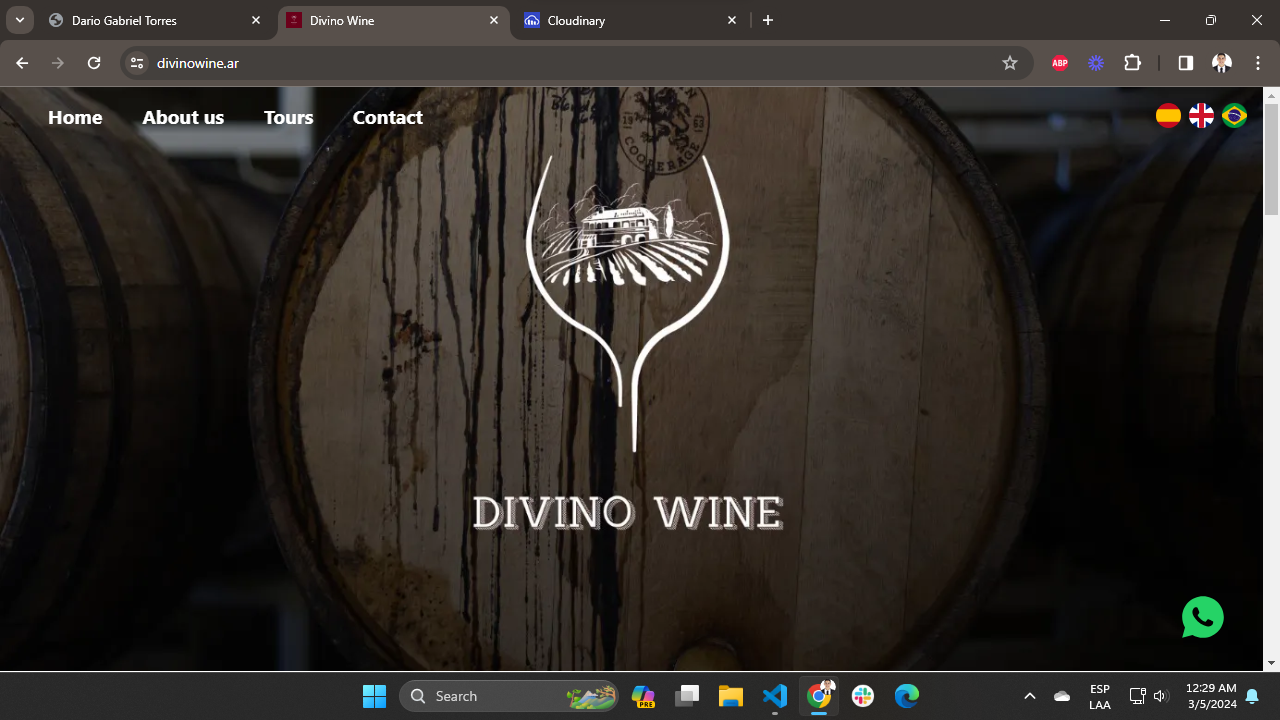Viewport: 1280px width, 720px height.
Task: Open the Chrome profile avatar
Action: (x=1221, y=63)
